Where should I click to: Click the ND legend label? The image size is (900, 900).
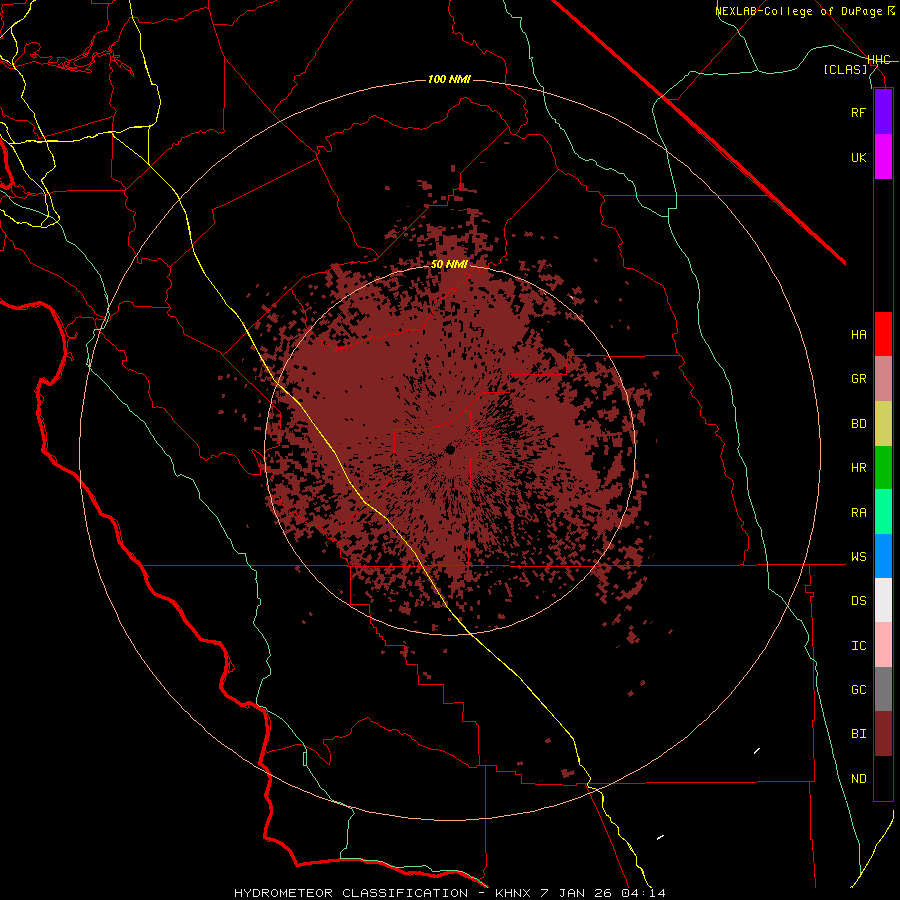coord(858,778)
